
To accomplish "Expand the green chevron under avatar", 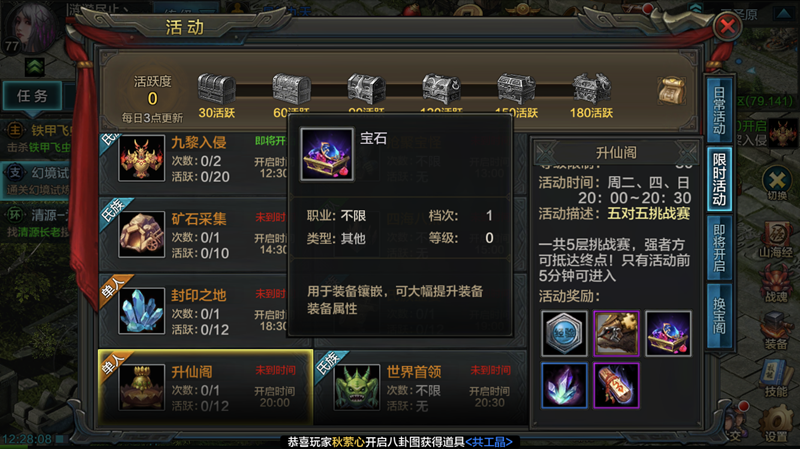I will tap(35, 67).
